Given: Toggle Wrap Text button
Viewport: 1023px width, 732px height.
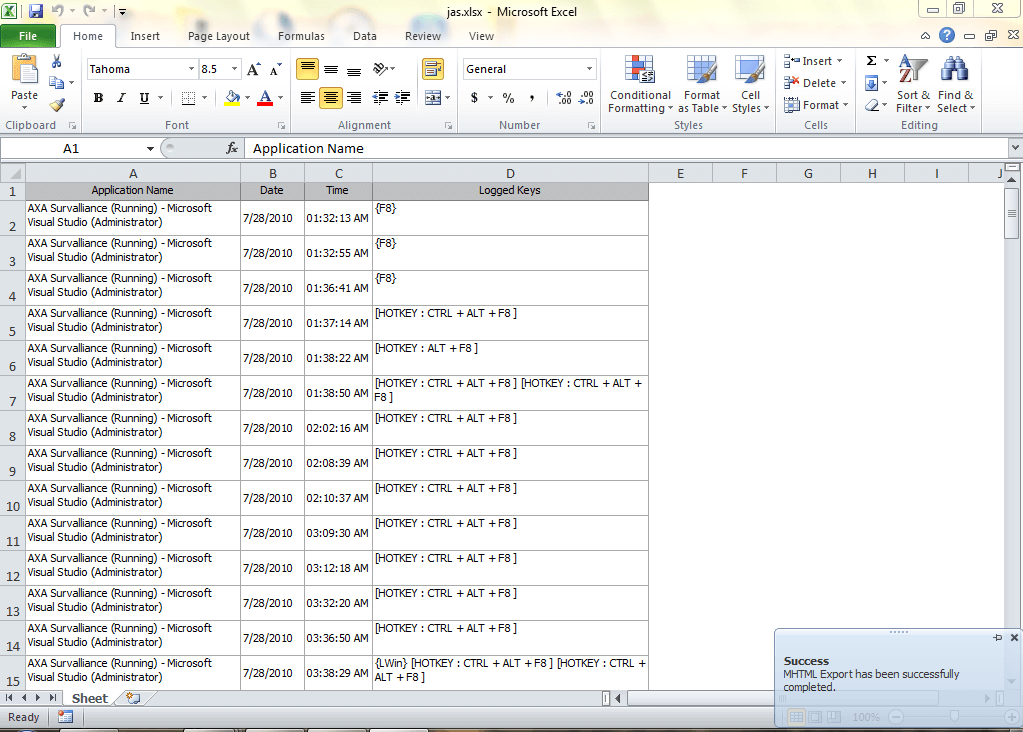Looking at the screenshot, I should pyautogui.click(x=432, y=69).
